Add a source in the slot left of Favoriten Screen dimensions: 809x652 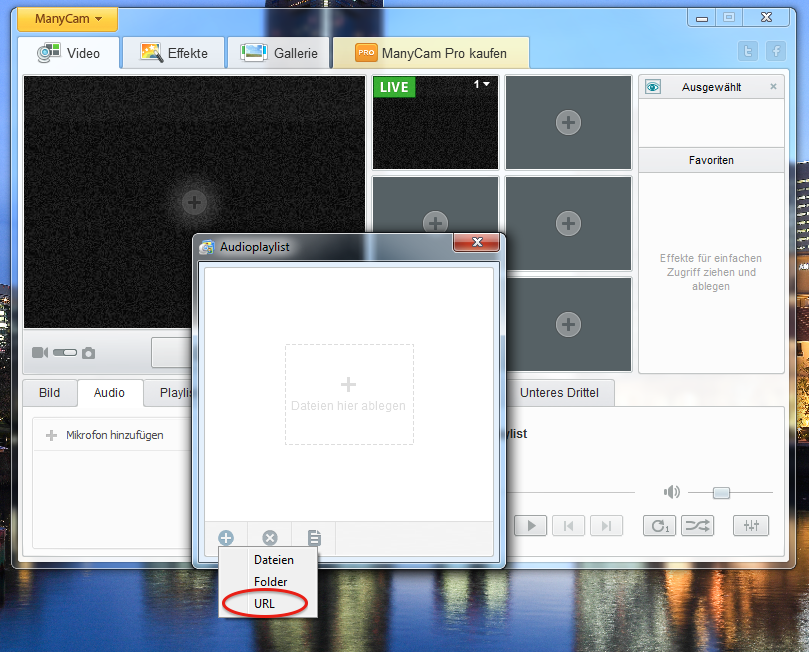[x=569, y=223]
